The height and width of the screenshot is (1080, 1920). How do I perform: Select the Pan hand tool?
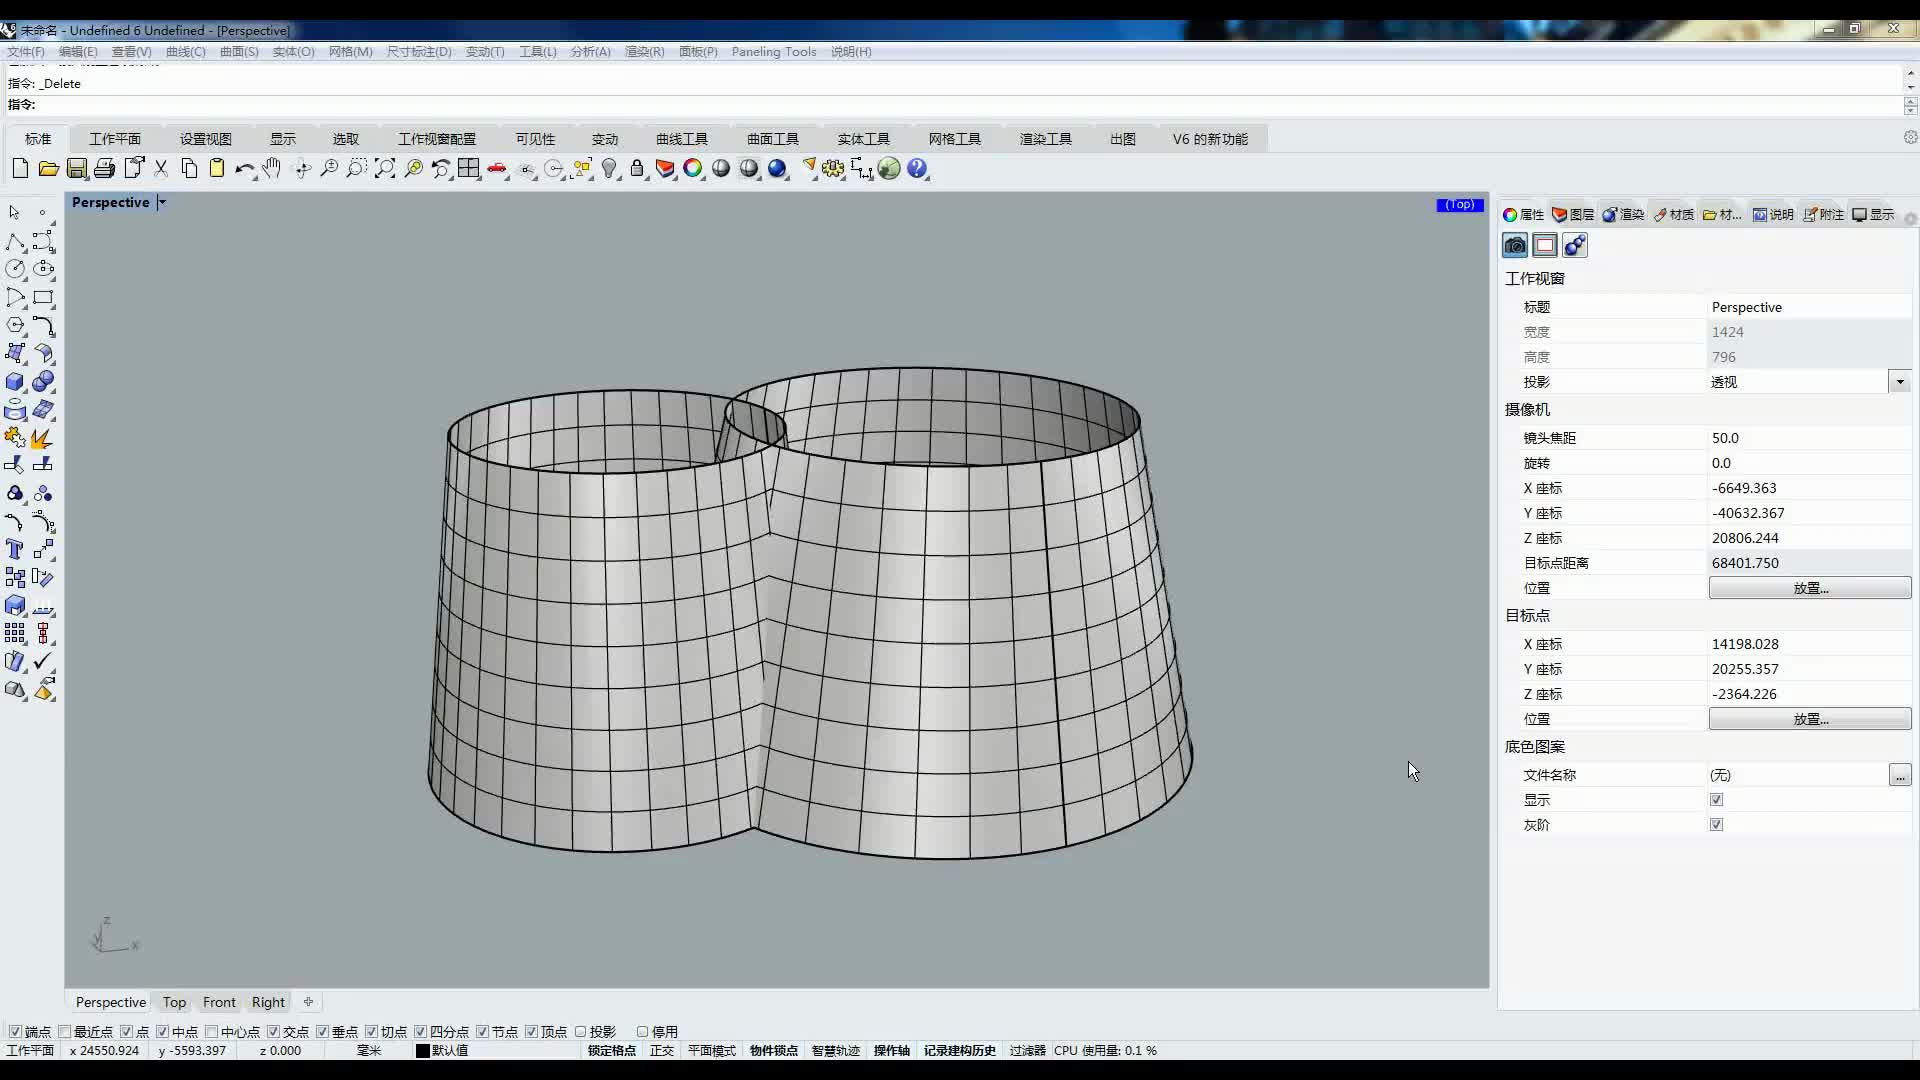coord(272,169)
